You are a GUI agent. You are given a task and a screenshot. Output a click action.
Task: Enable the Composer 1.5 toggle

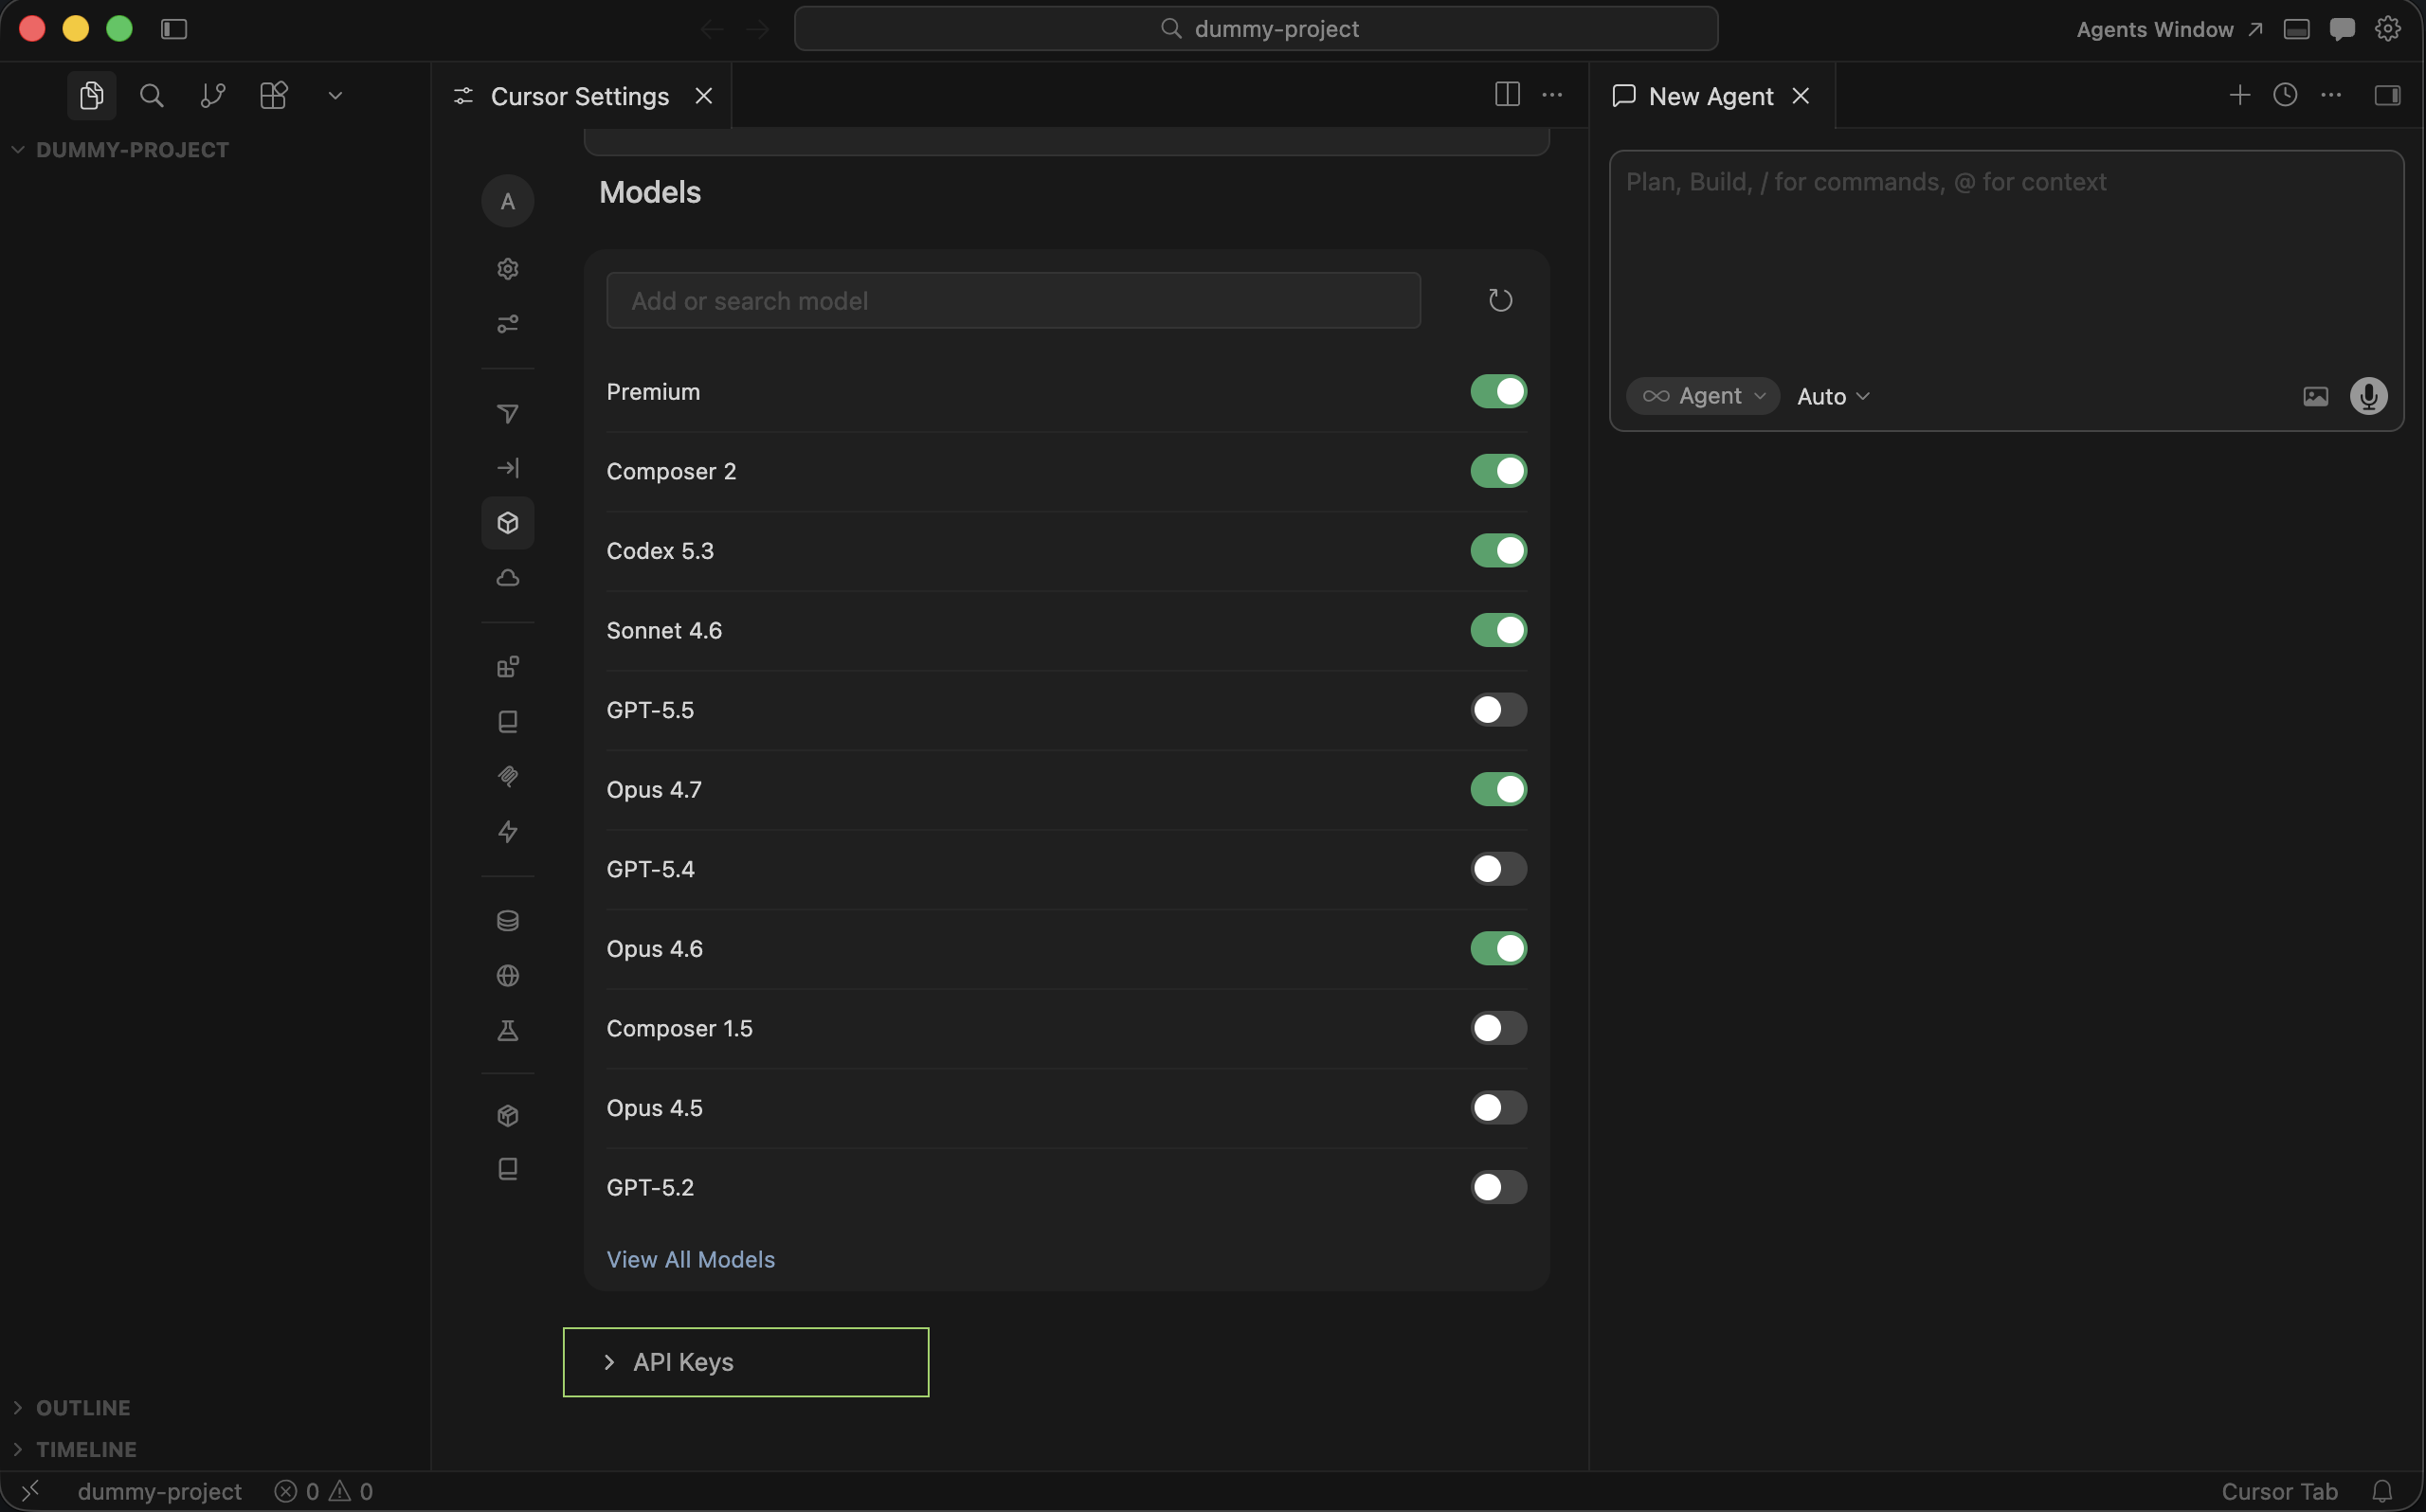(x=1498, y=1028)
